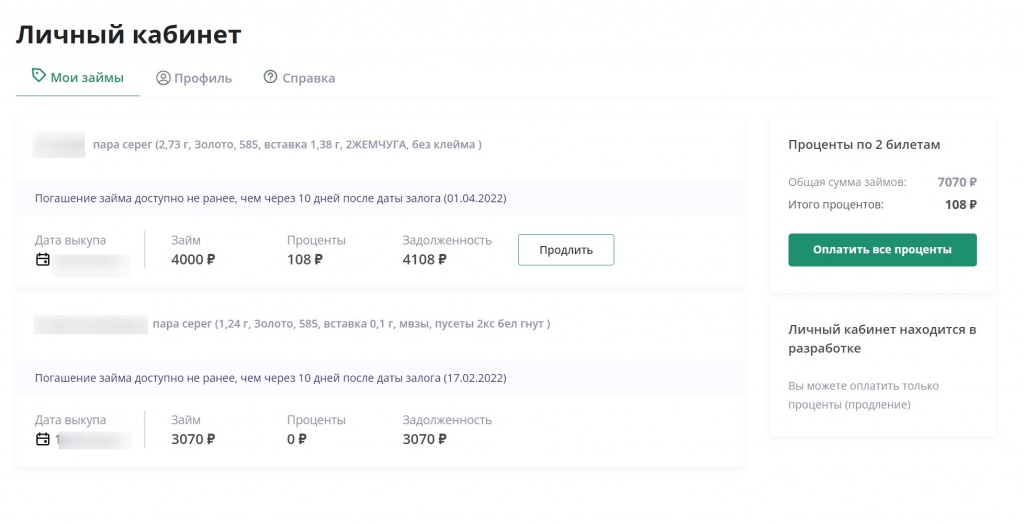Click the user icon beside Профиль

pyautogui.click(x=163, y=77)
